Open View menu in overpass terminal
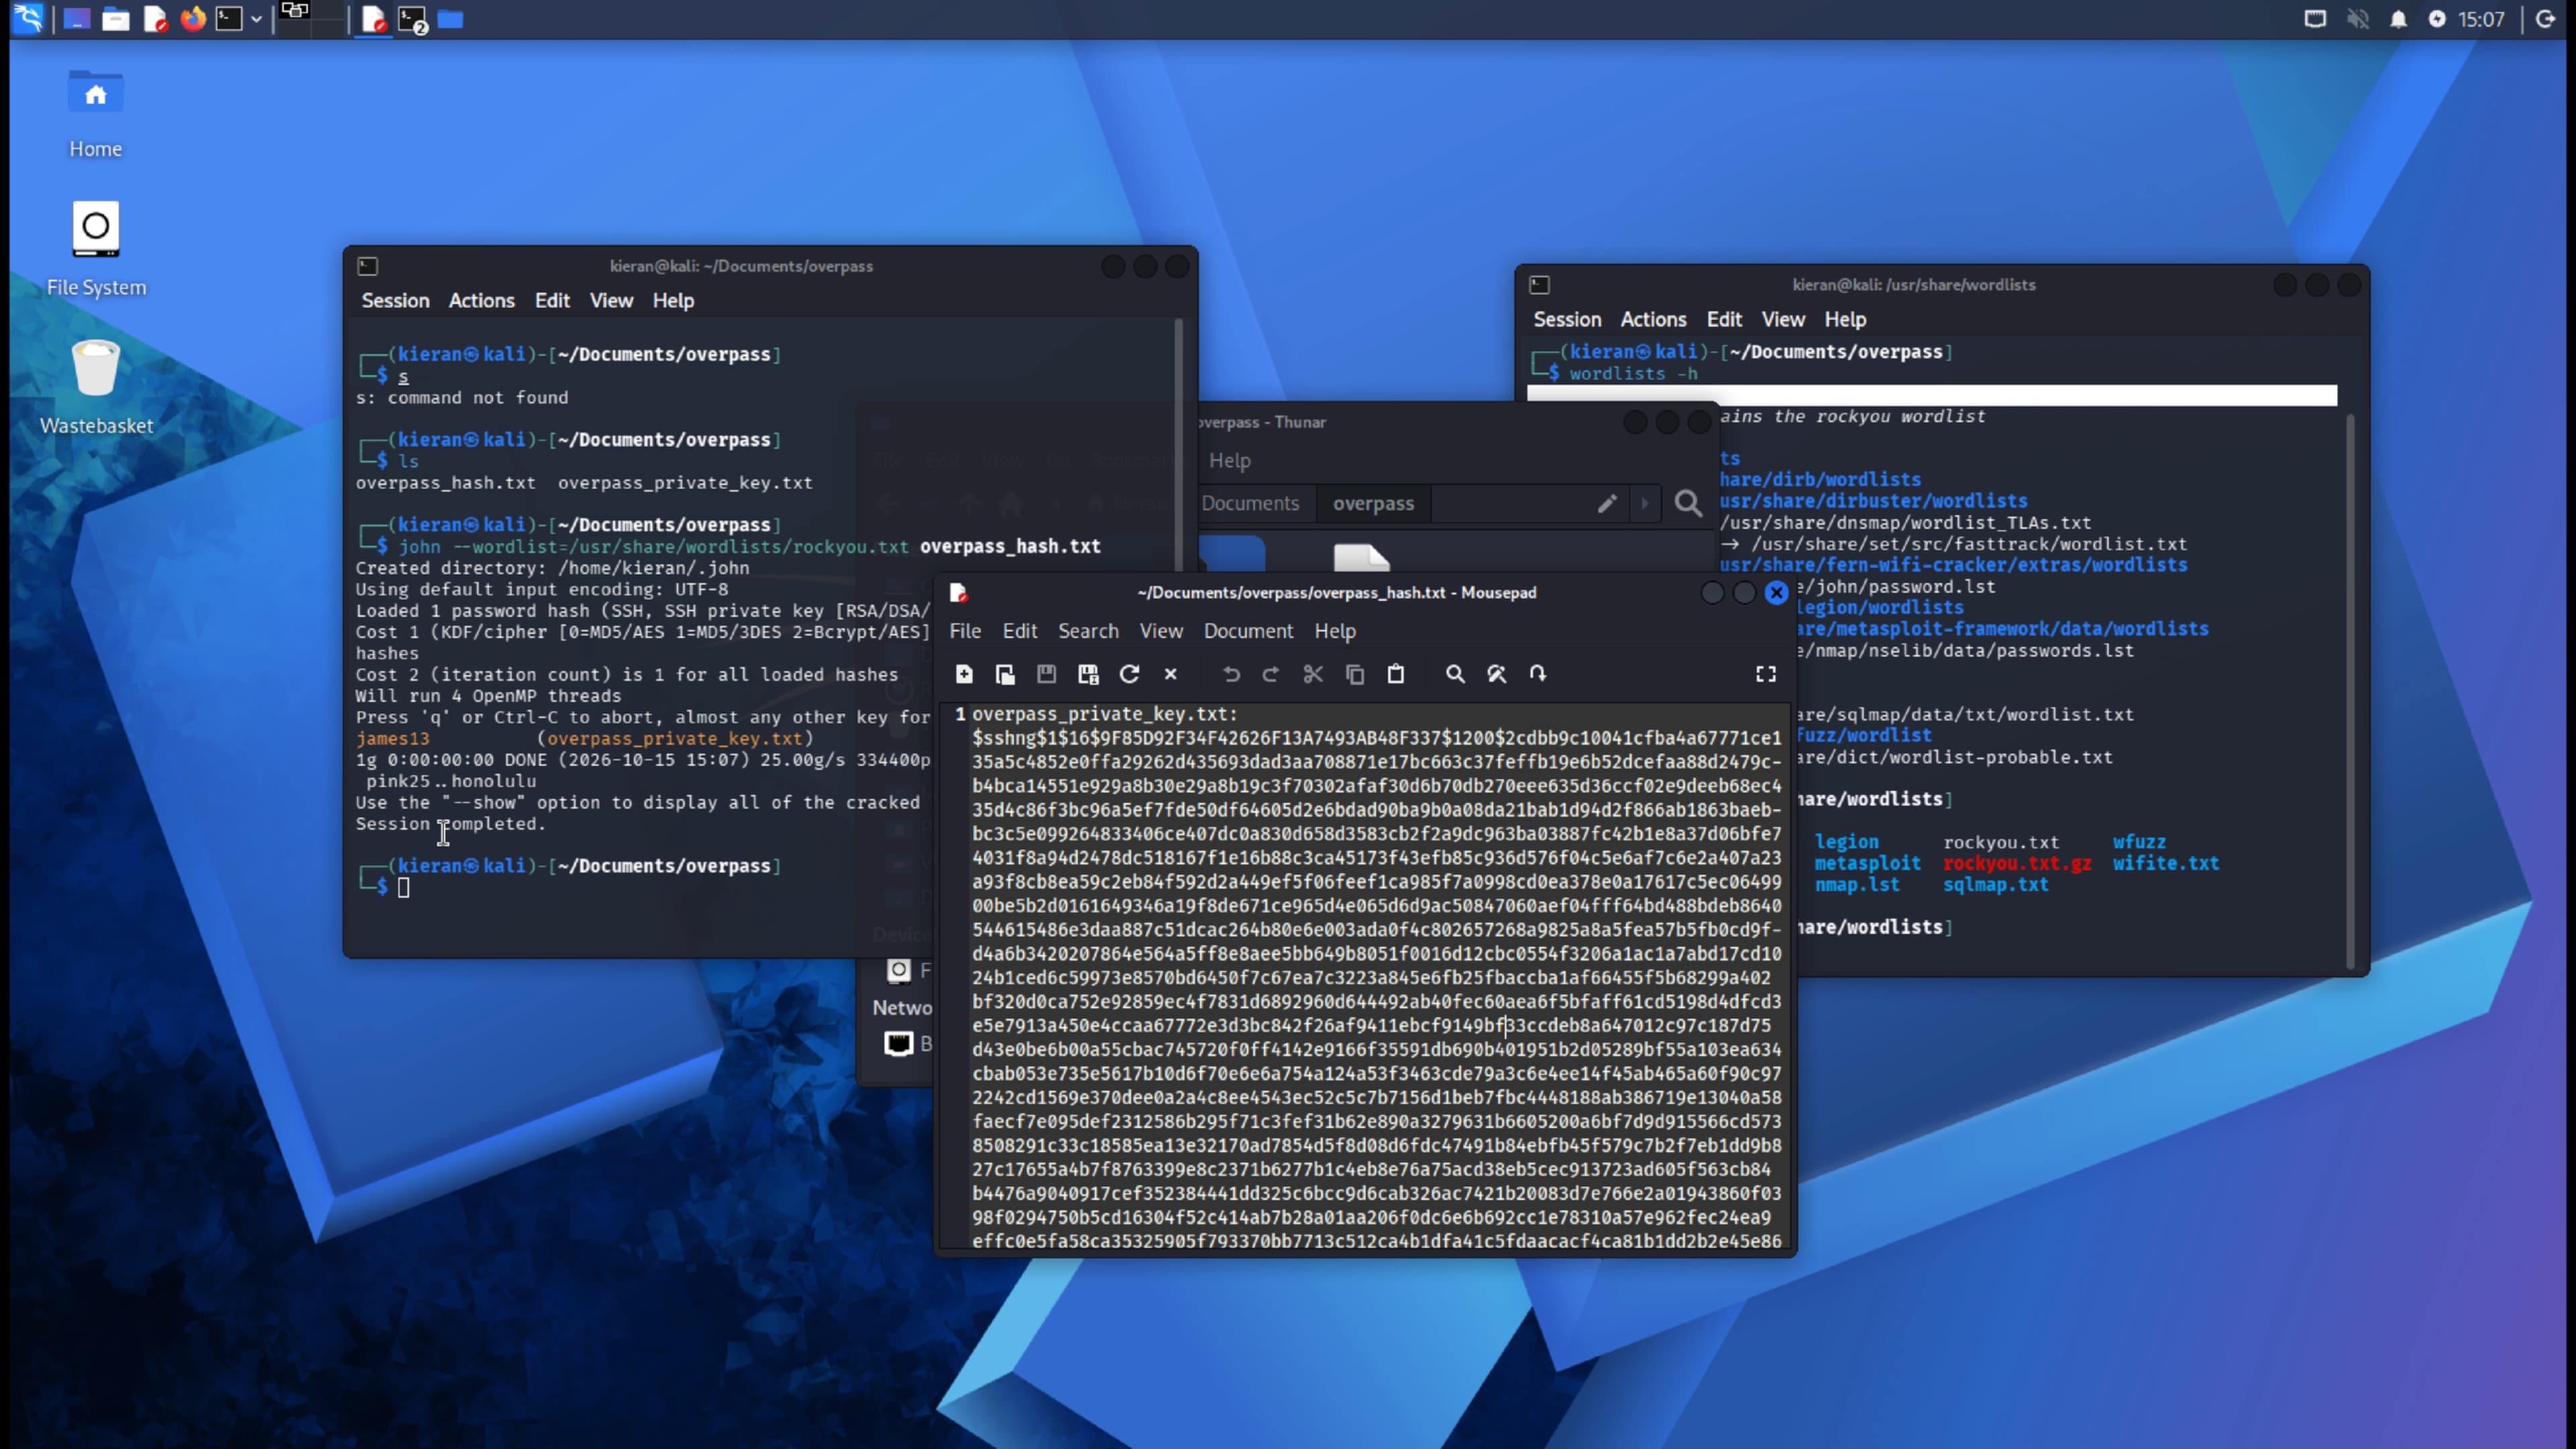Image resolution: width=2576 pixels, height=1449 pixels. 611,301
